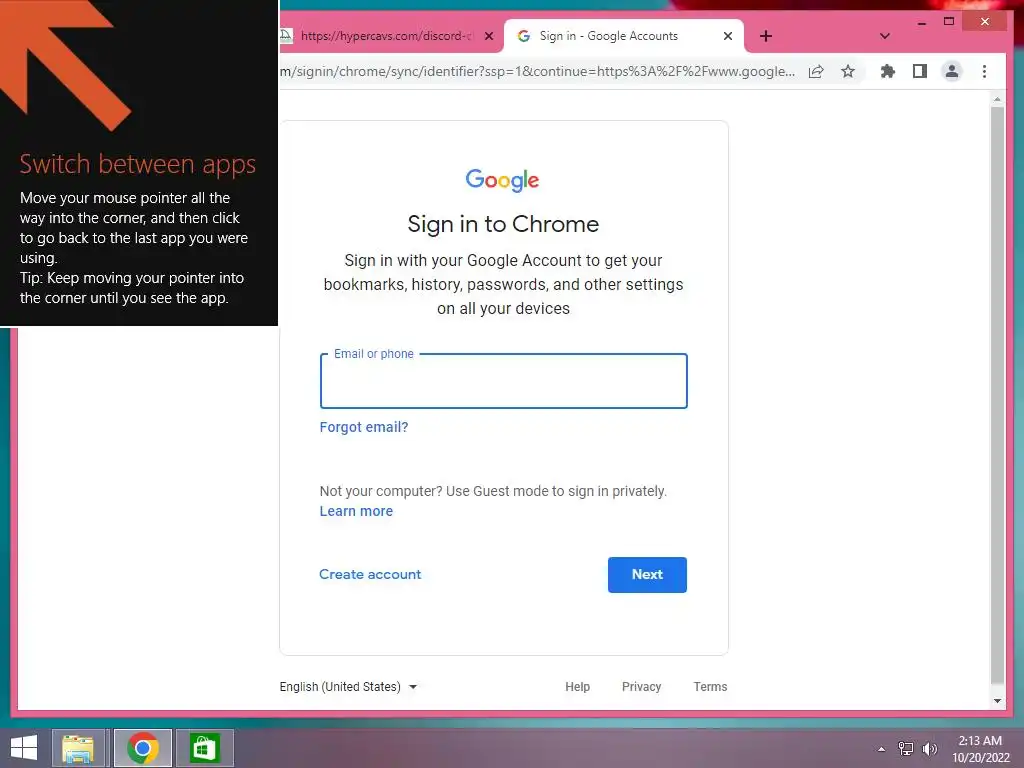This screenshot has height=768, width=1024.
Task: Open the Extensions puzzle icon
Action: pos(888,71)
